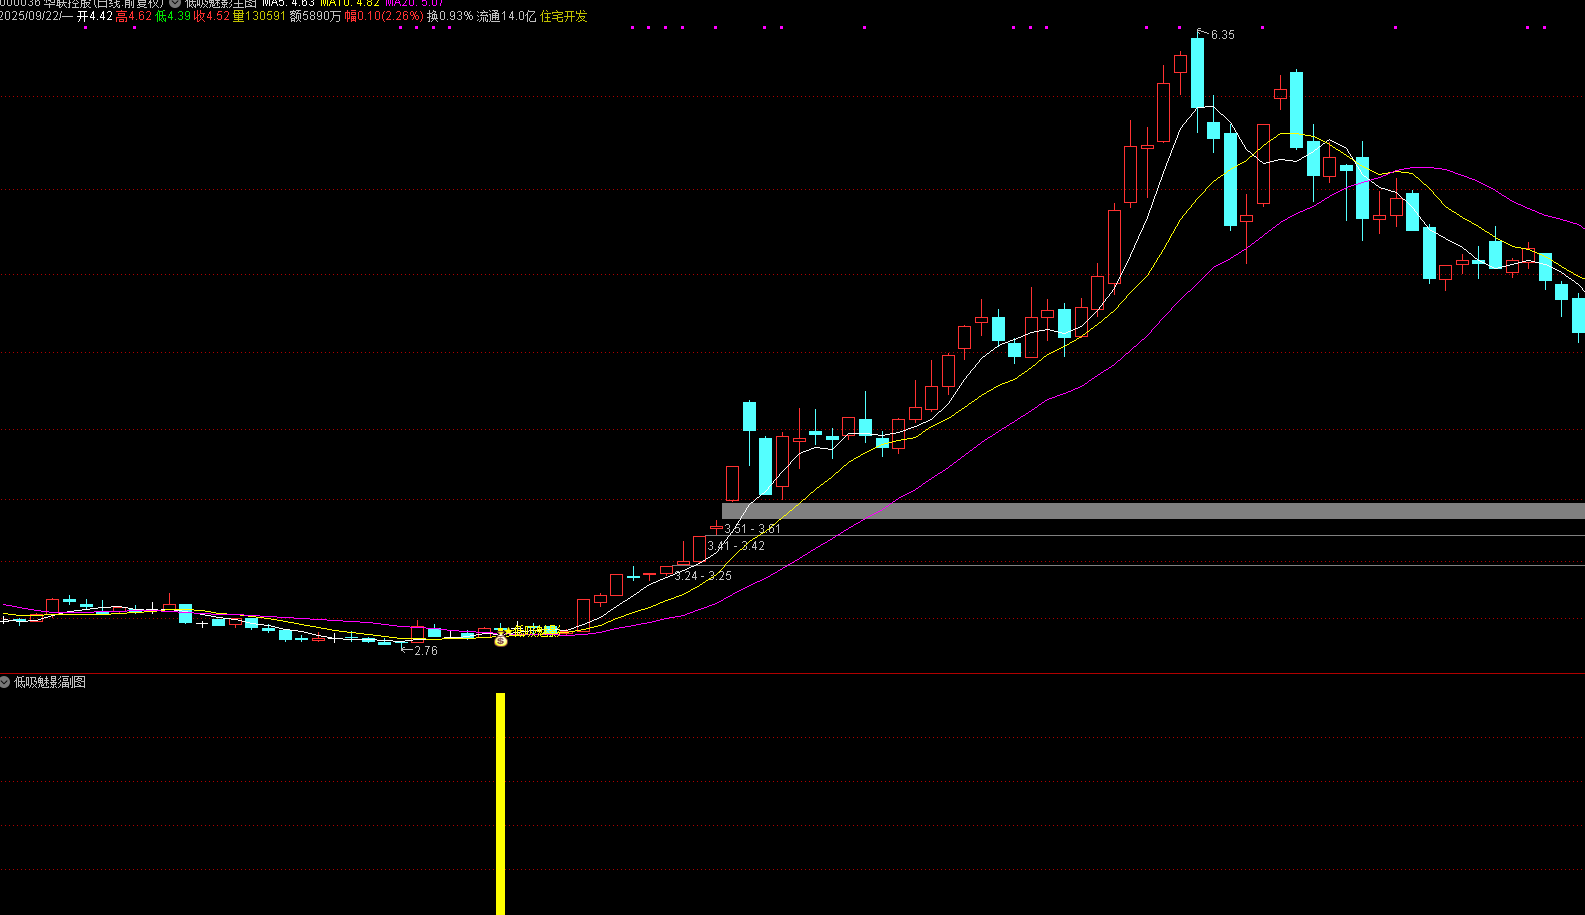The height and width of the screenshot is (915, 1585).
Task: Click the change value 幅0.10(2.26%)
Action: click(384, 17)
